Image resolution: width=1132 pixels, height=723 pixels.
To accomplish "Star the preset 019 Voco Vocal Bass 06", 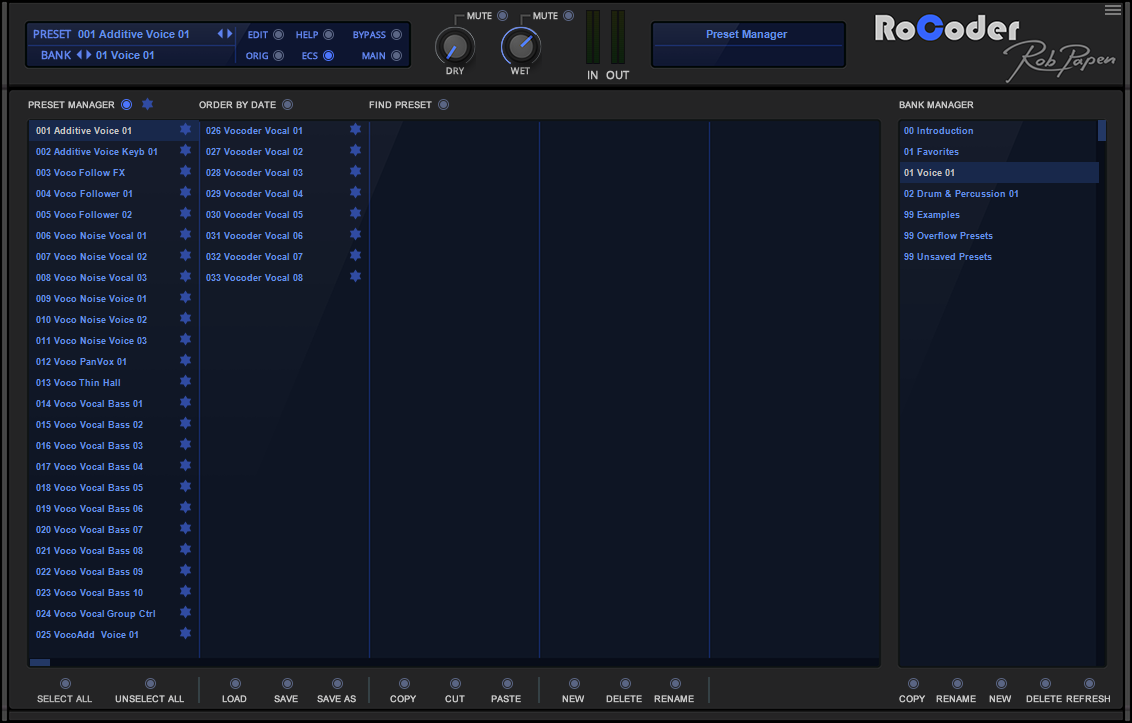I will point(184,508).
